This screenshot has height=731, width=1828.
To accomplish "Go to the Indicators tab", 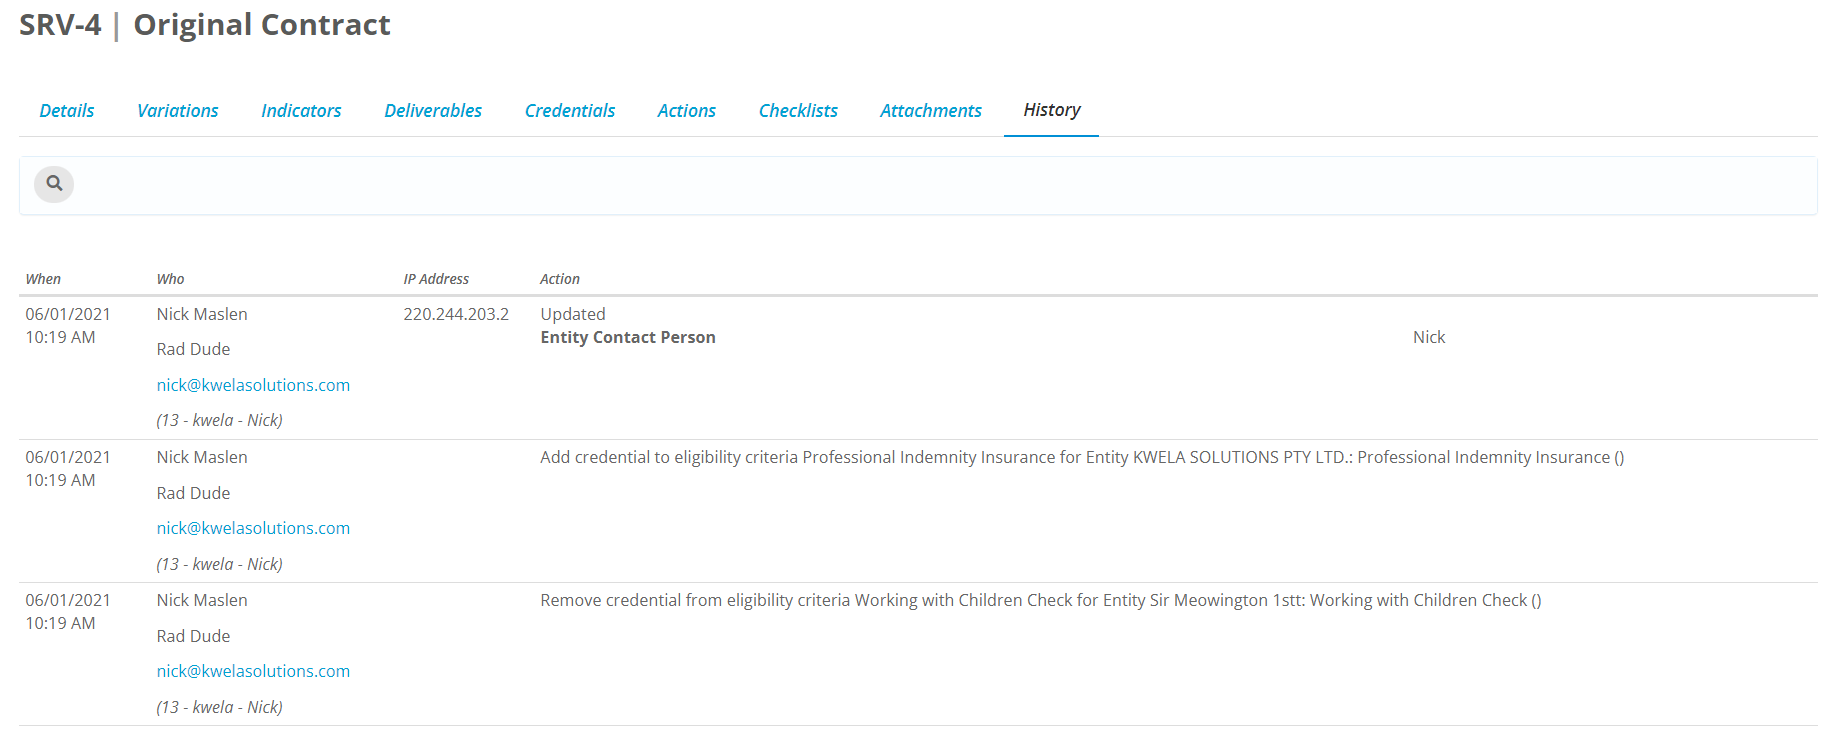I will point(301,111).
